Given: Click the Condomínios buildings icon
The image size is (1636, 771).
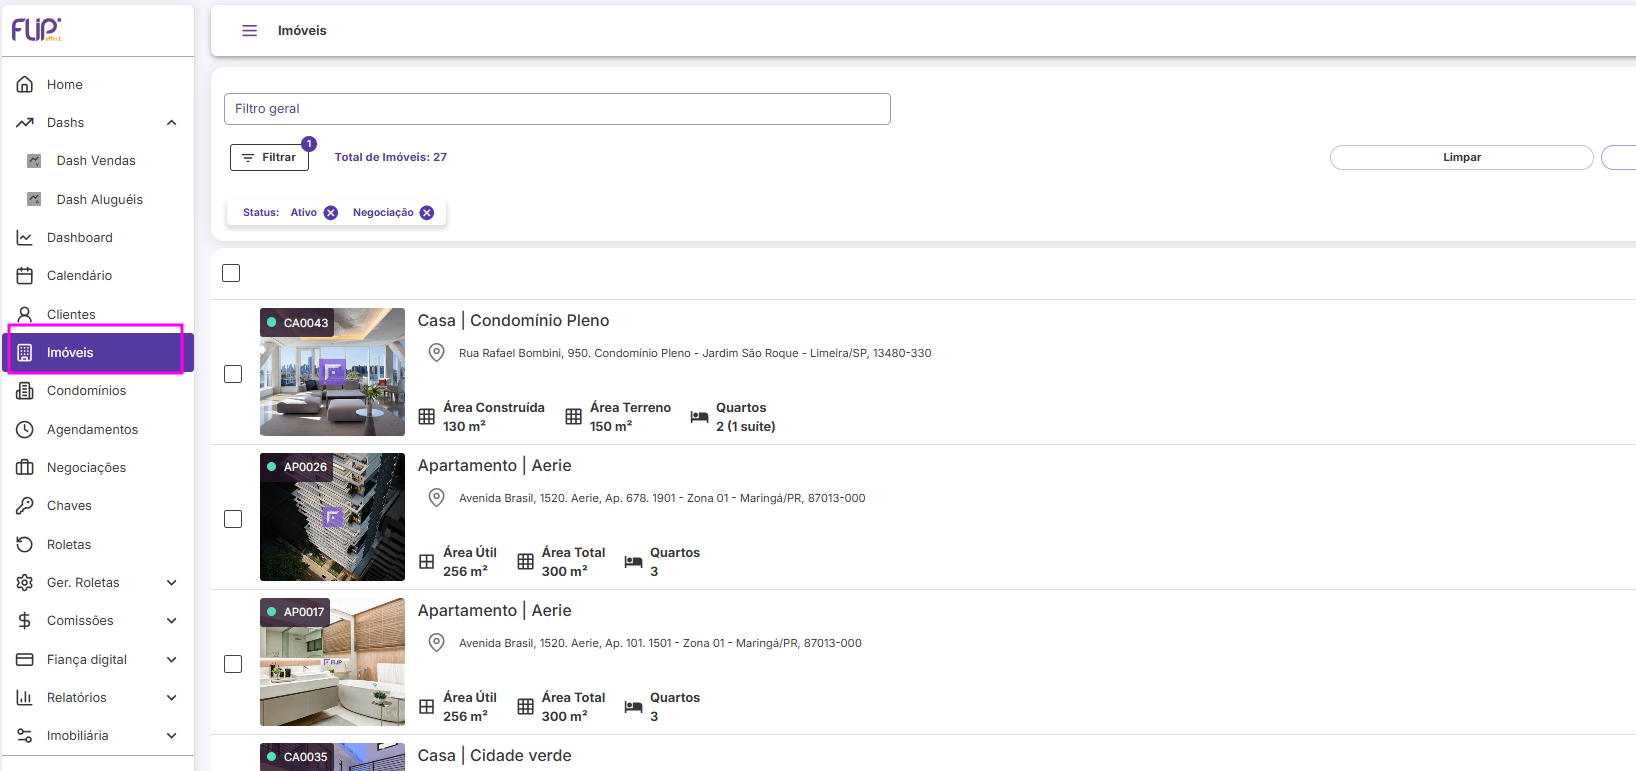Looking at the screenshot, I should pyautogui.click(x=25, y=391).
